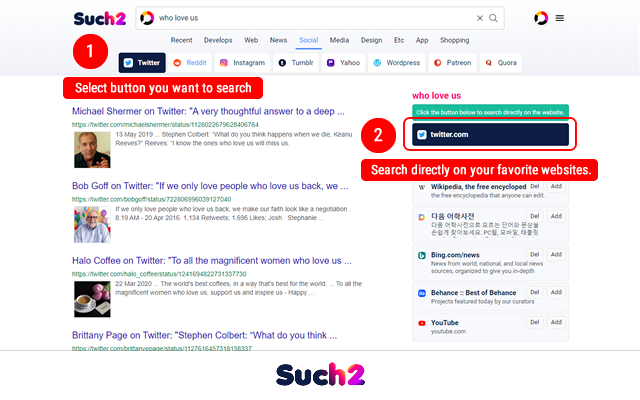Click Add on the Behance entry
This screenshot has height=400, width=640.
coord(556,292)
